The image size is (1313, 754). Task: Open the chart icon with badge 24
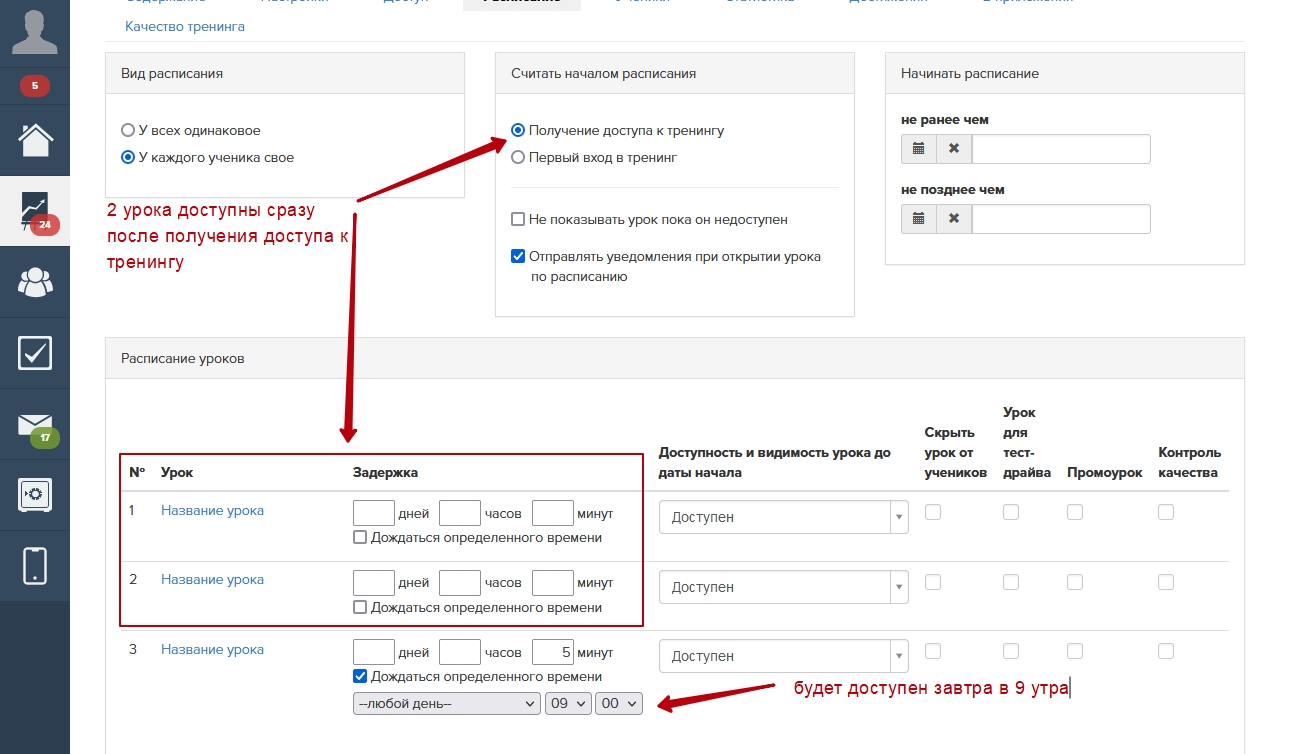[35, 211]
